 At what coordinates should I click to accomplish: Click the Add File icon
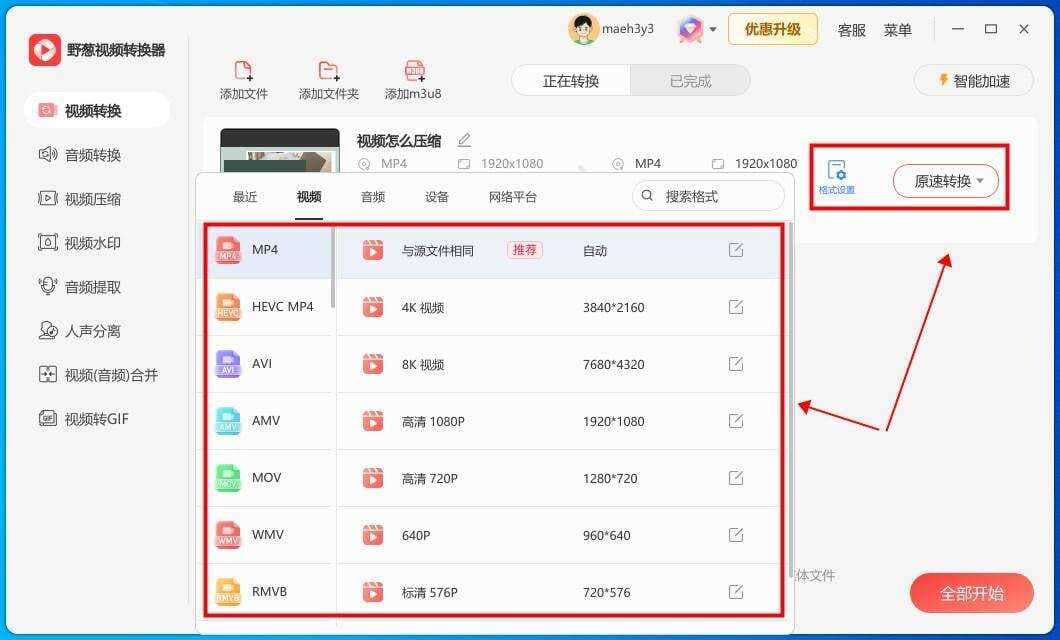pyautogui.click(x=243, y=70)
